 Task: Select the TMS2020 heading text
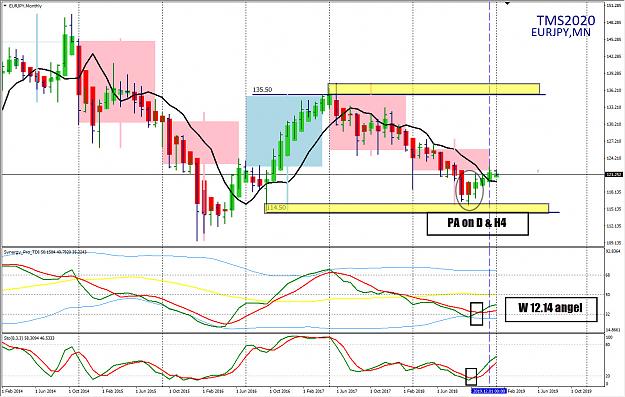pos(566,20)
